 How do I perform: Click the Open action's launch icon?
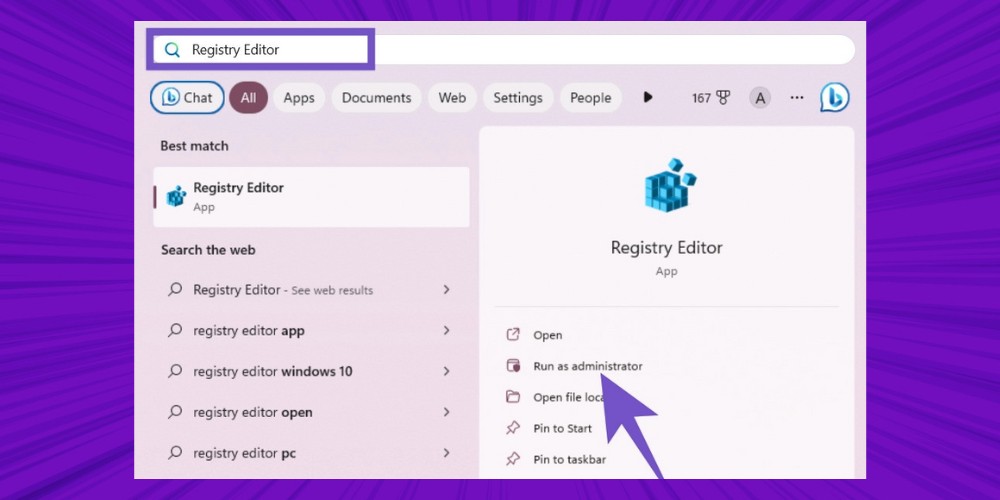[x=513, y=334]
